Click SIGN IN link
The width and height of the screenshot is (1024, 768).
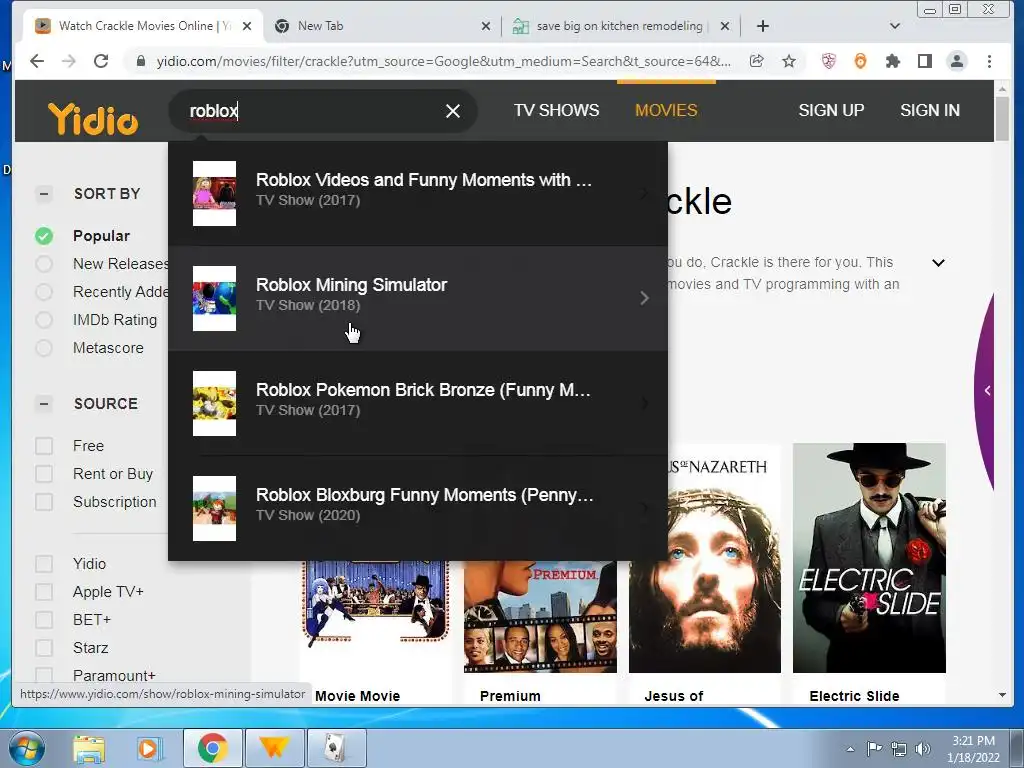point(930,110)
